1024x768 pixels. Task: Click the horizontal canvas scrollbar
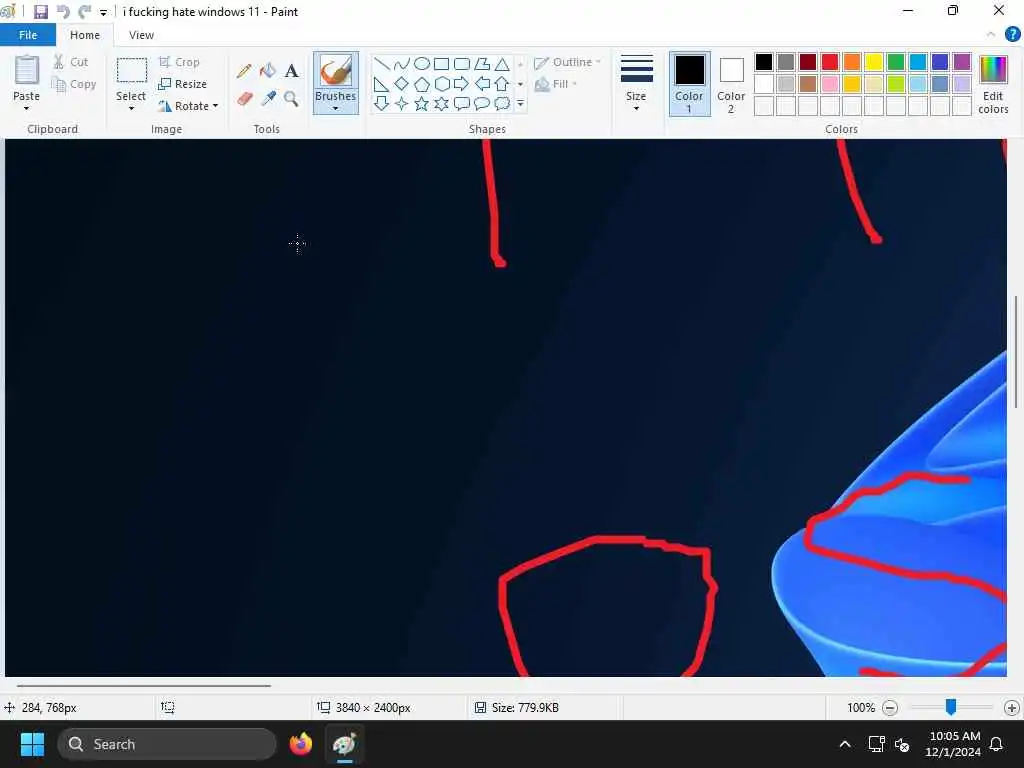point(144,686)
